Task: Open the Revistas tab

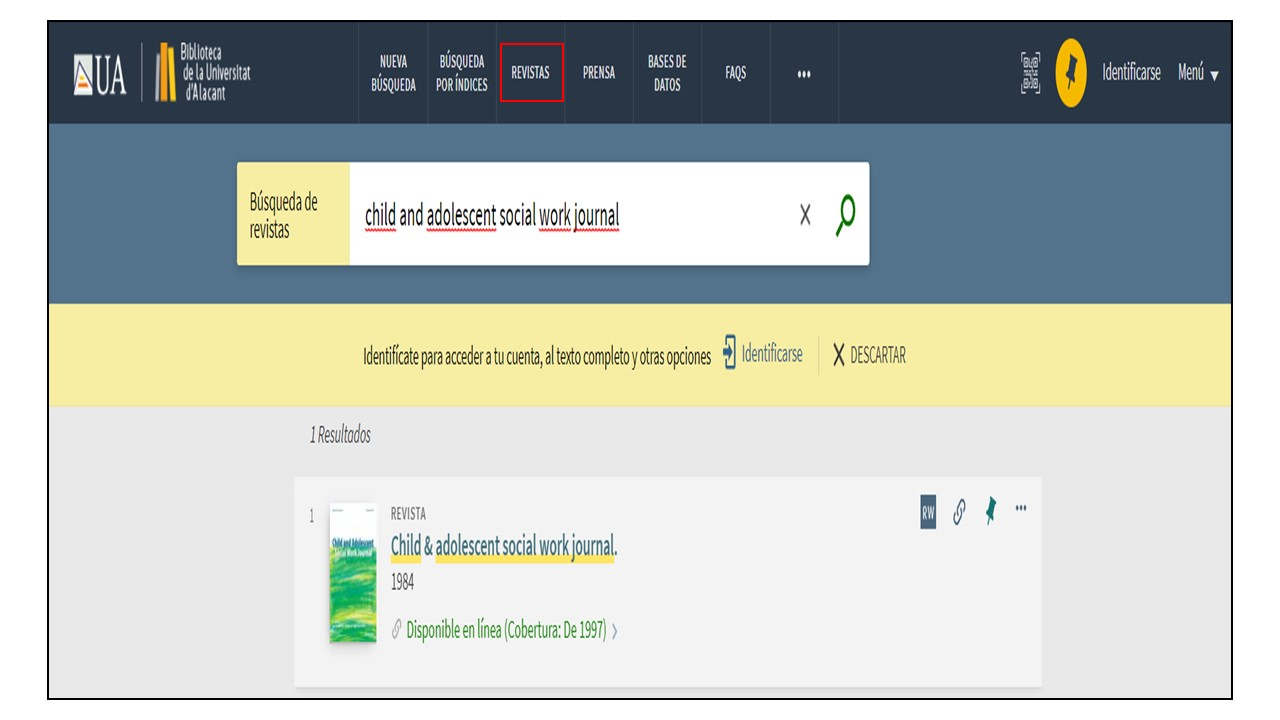Action: pyautogui.click(x=531, y=73)
